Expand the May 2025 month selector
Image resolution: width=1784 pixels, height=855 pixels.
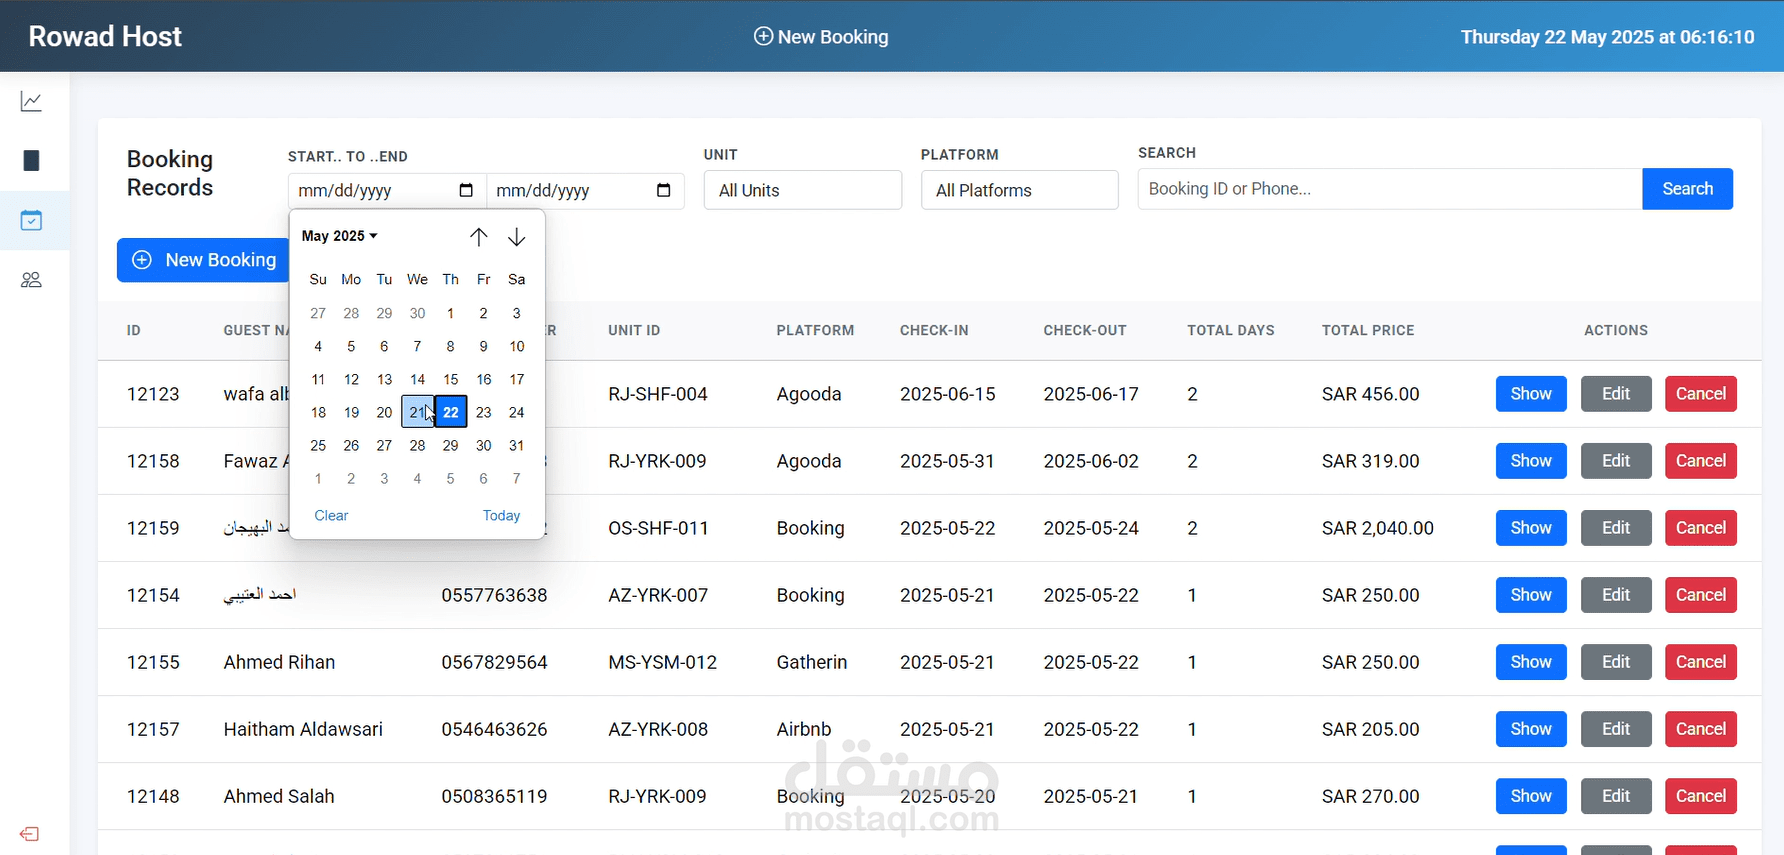coord(340,236)
